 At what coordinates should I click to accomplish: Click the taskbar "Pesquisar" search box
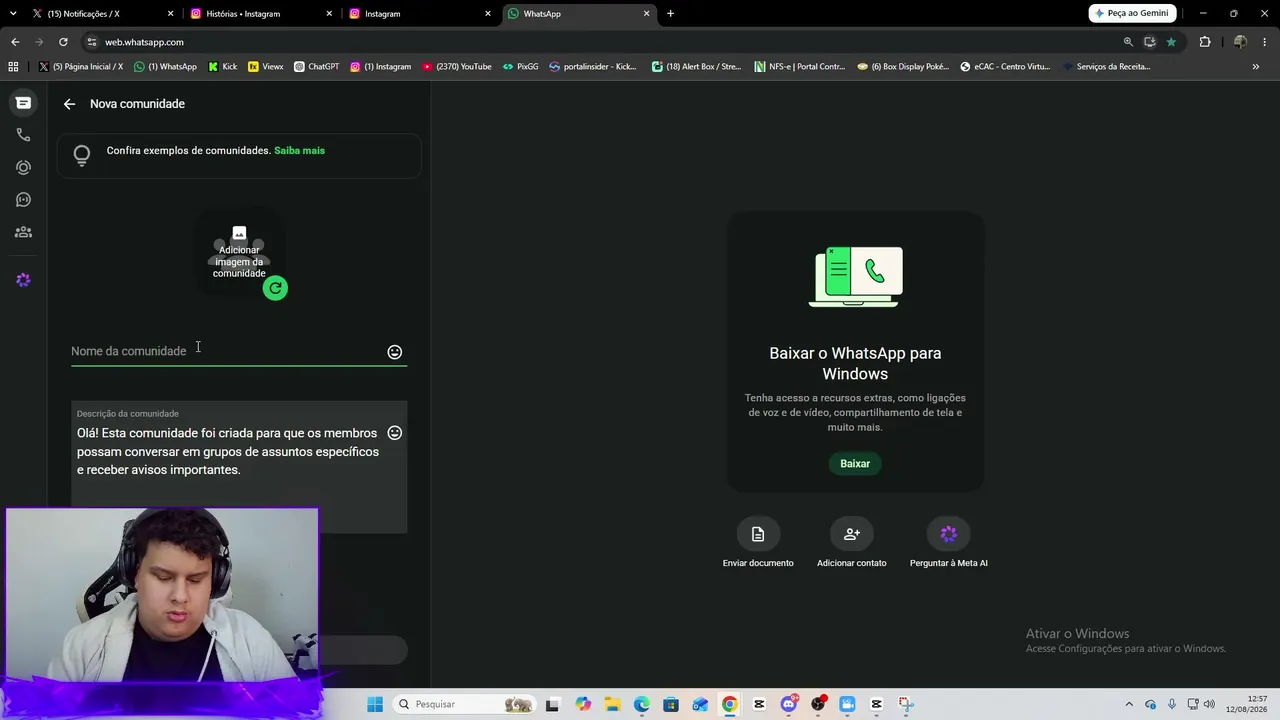[465, 704]
